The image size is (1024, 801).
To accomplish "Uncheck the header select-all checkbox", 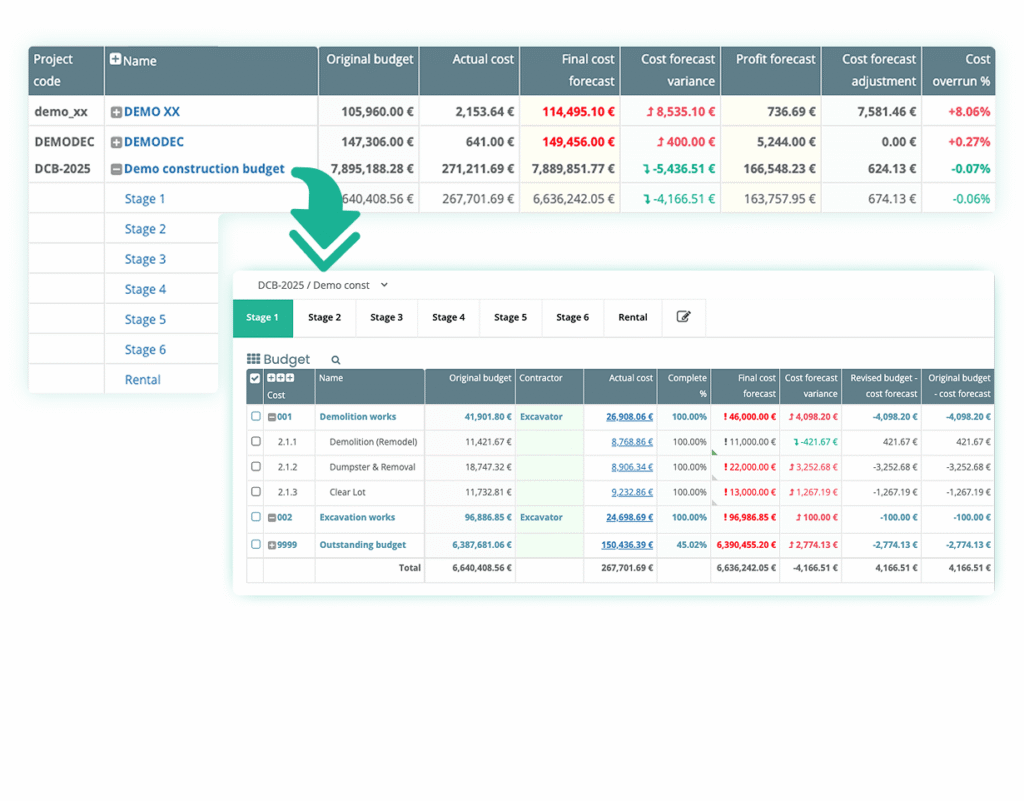I will (x=255, y=378).
